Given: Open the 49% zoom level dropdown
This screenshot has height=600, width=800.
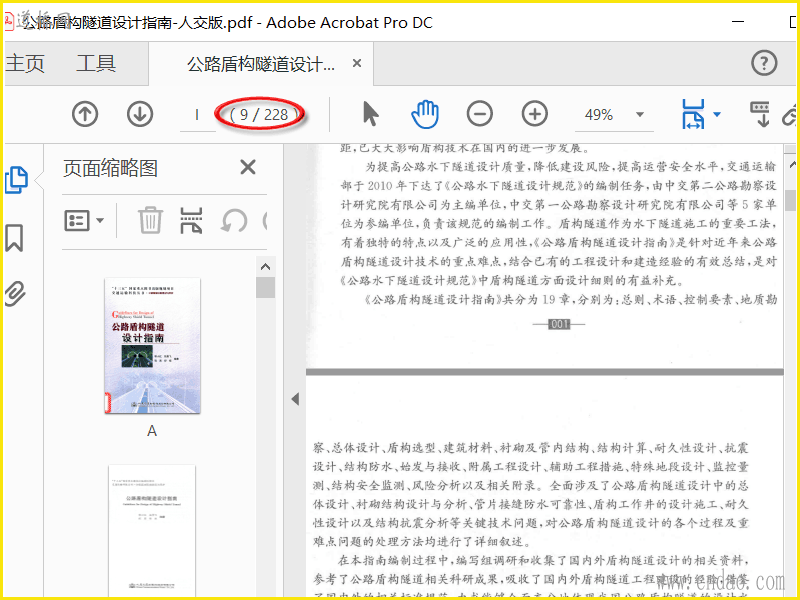Looking at the screenshot, I should [x=639, y=114].
